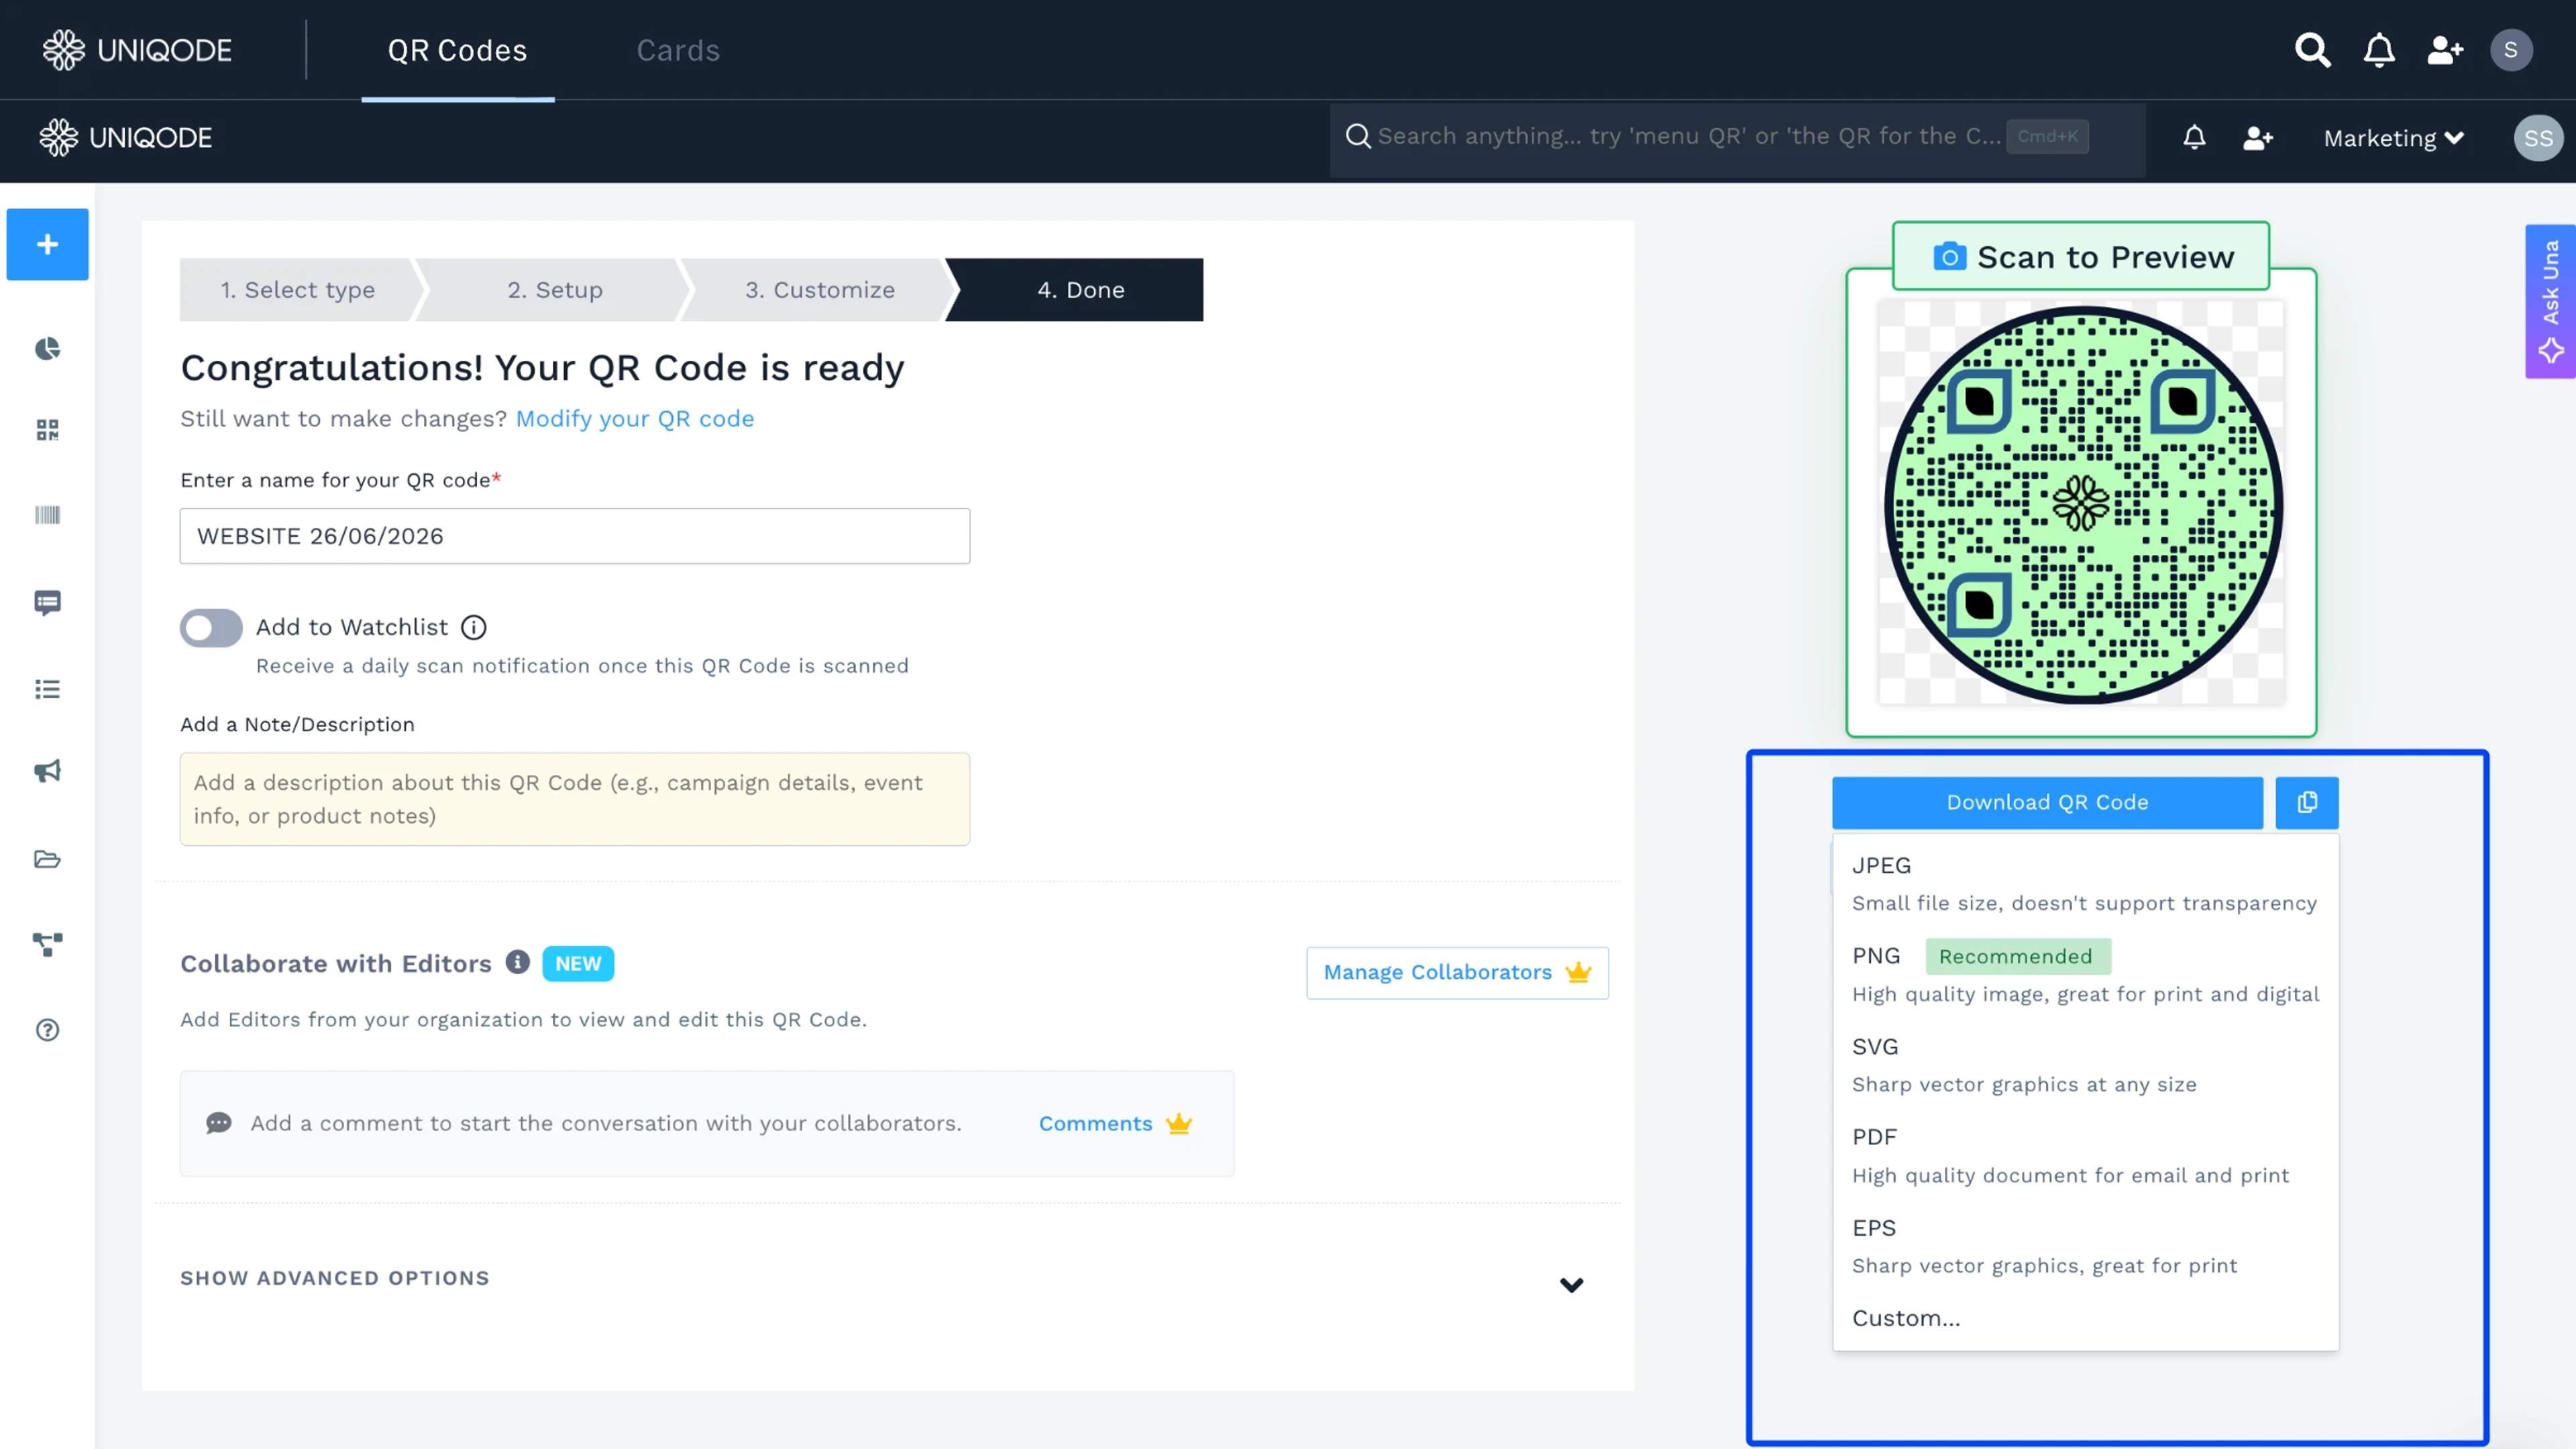This screenshot has height=1449, width=2576.
Task: Go to step 2 Setup
Action: coord(555,290)
